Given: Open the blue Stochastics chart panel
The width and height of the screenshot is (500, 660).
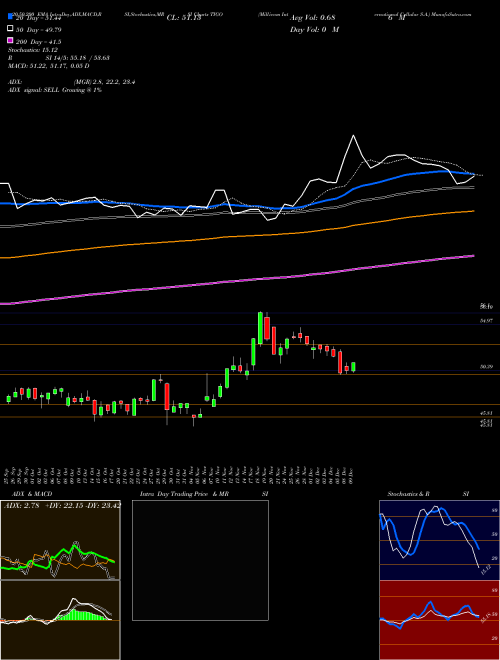Looking at the screenshot, I should (439, 540).
